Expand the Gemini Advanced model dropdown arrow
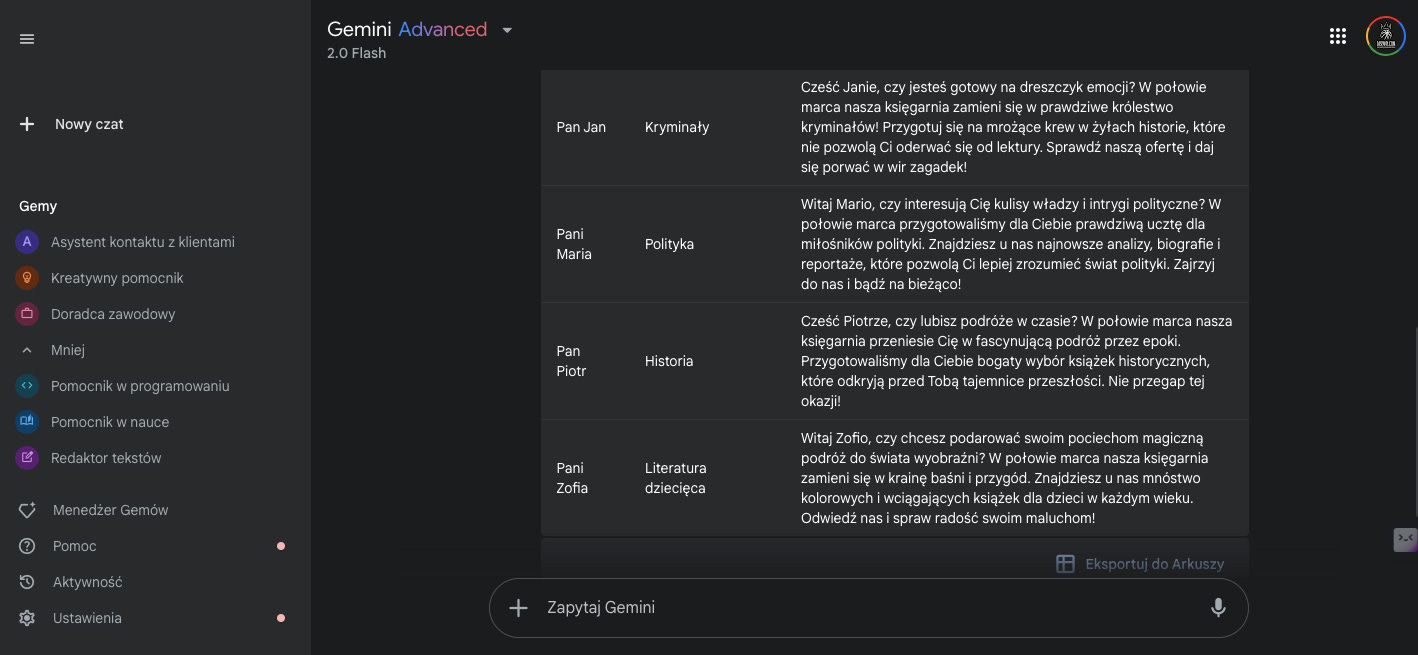This screenshot has width=1418, height=655. coord(507,30)
